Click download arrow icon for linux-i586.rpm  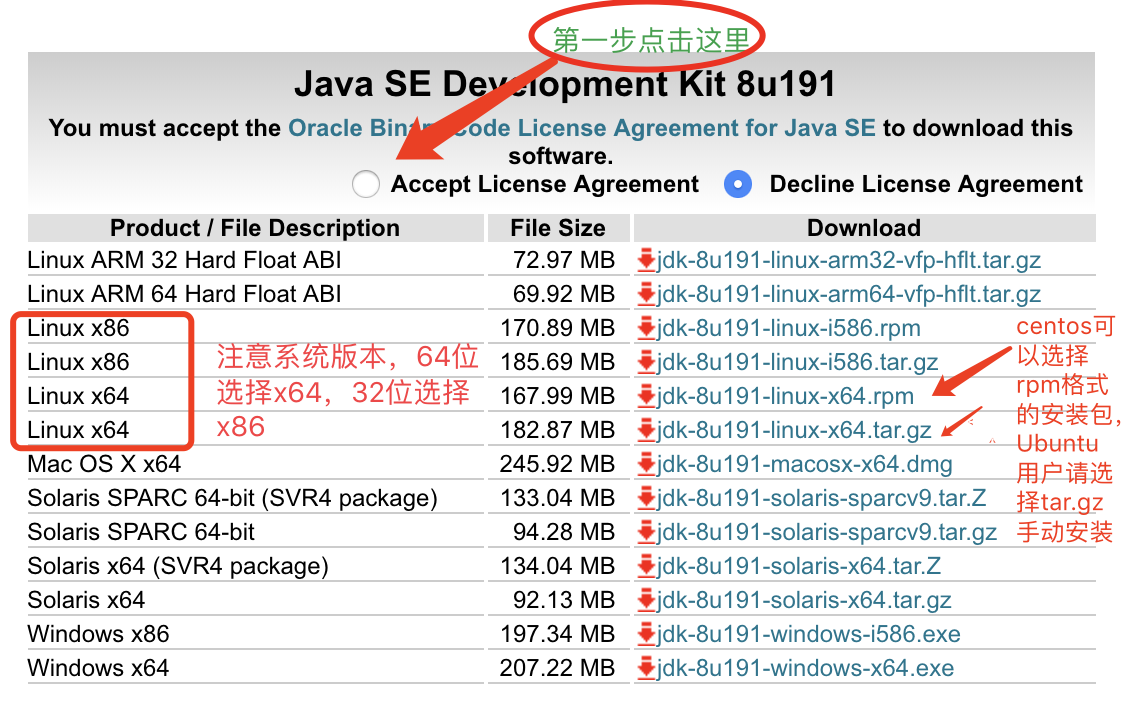click(646, 327)
